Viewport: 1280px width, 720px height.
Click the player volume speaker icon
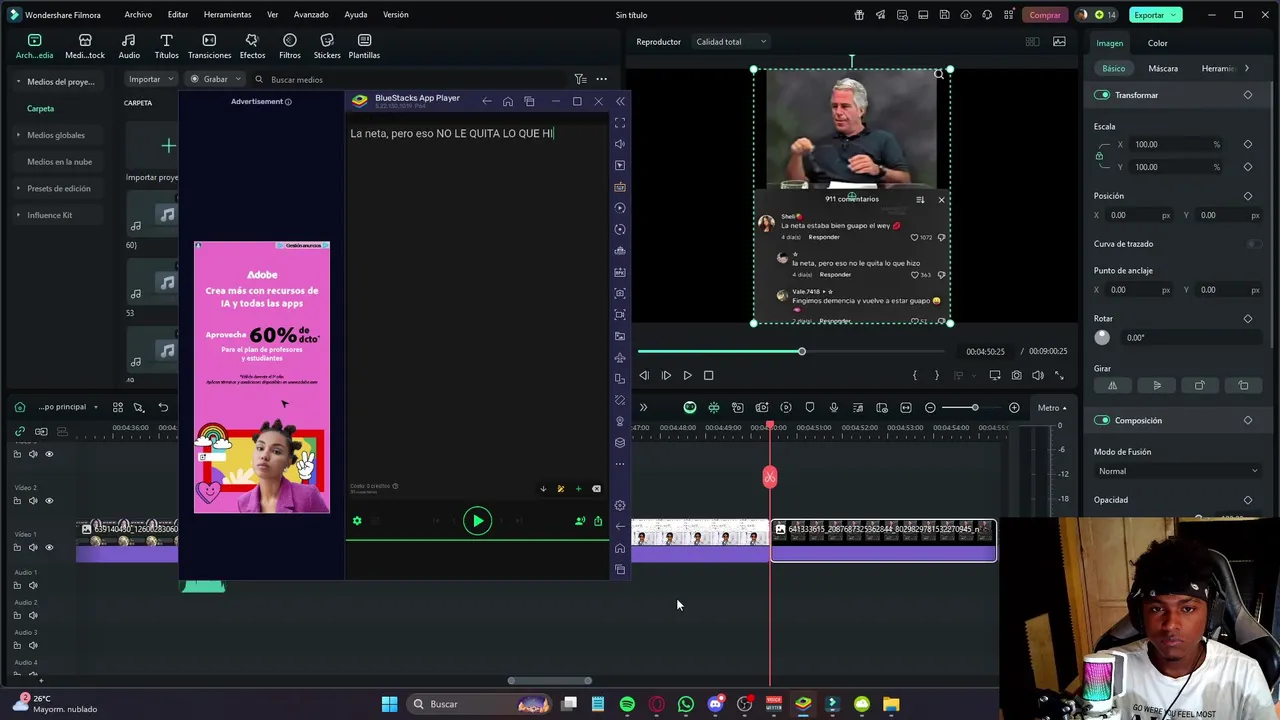1038,375
